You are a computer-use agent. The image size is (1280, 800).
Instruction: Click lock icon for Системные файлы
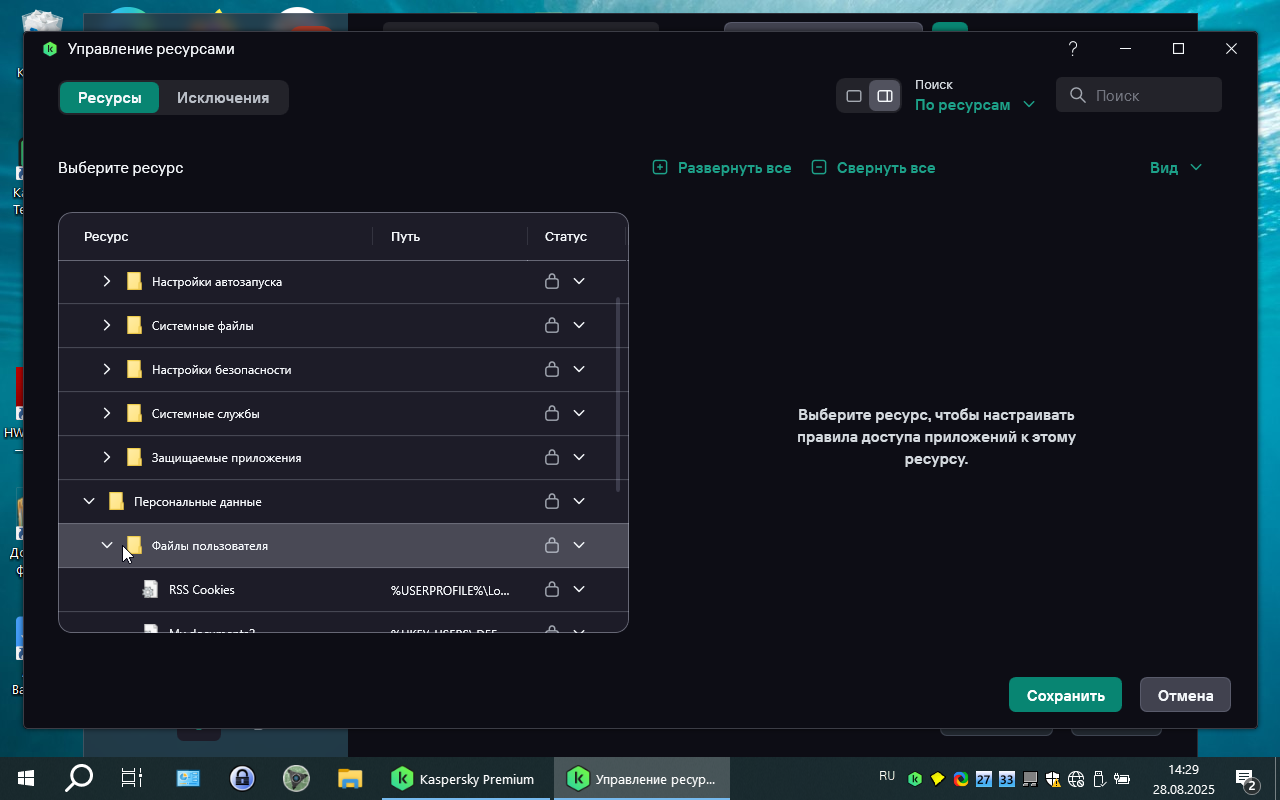(551, 326)
